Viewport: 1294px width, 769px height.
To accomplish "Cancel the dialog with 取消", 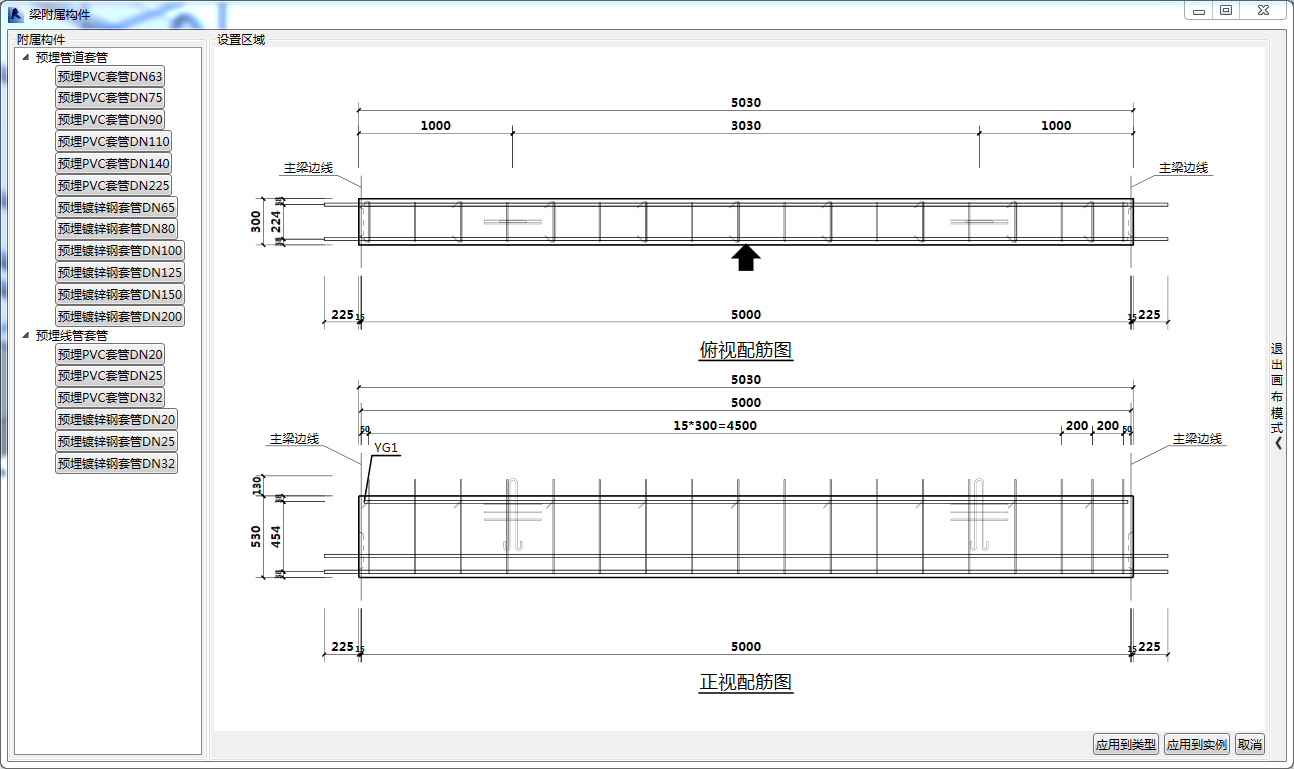I will click(1250, 744).
